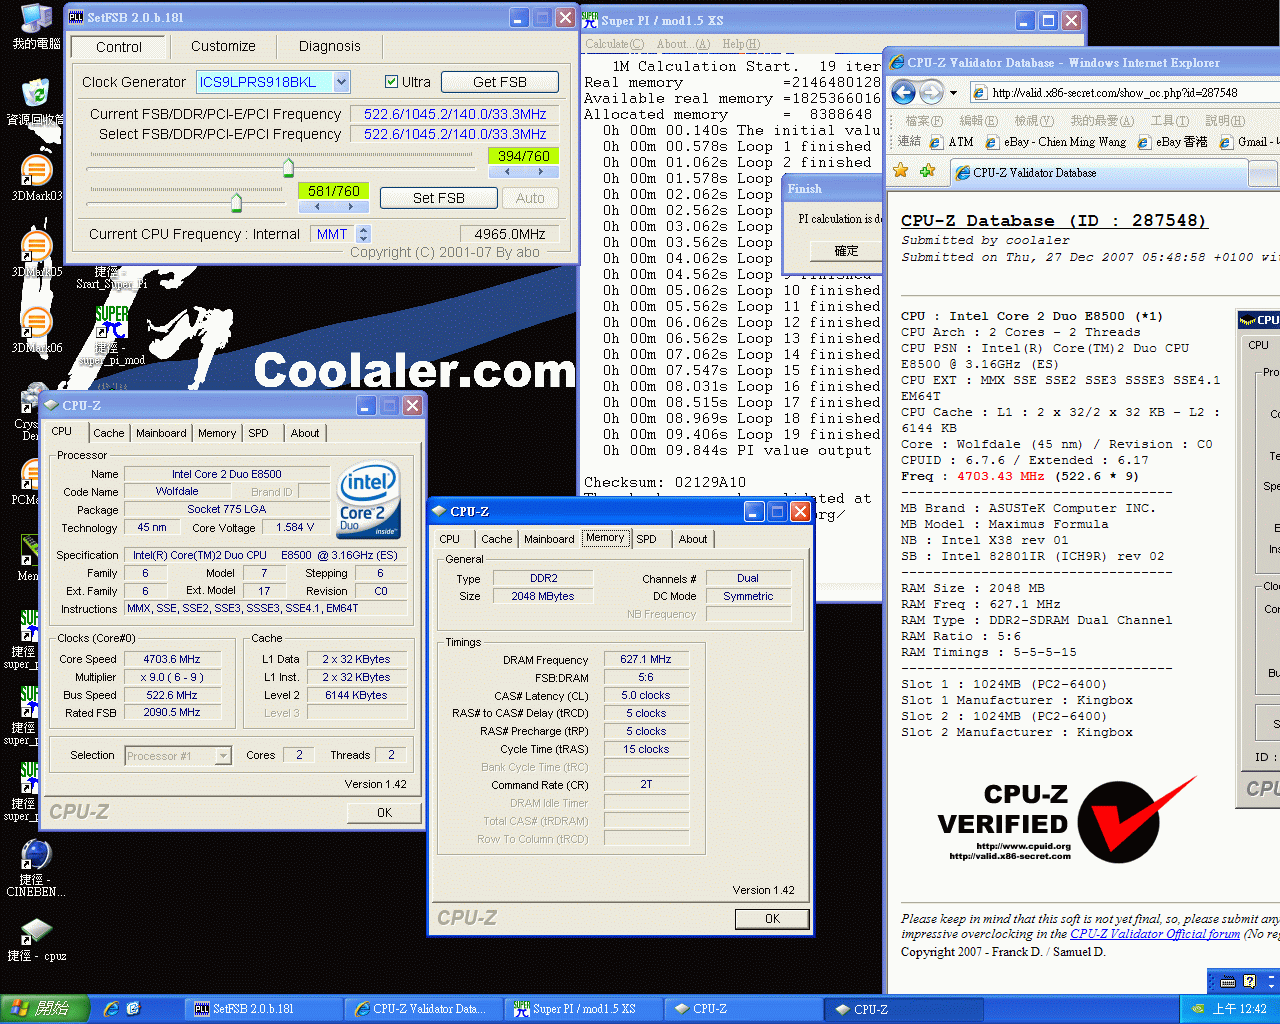Open SPD tab in front CPU-Z window
The width and height of the screenshot is (1280, 1024).
647,539
